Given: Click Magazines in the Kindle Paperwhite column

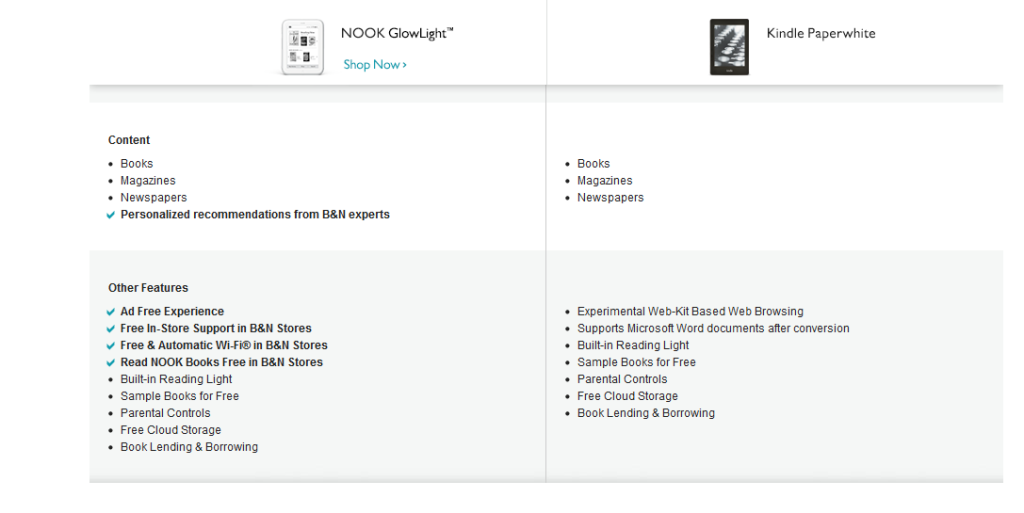Looking at the screenshot, I should 604,181.
